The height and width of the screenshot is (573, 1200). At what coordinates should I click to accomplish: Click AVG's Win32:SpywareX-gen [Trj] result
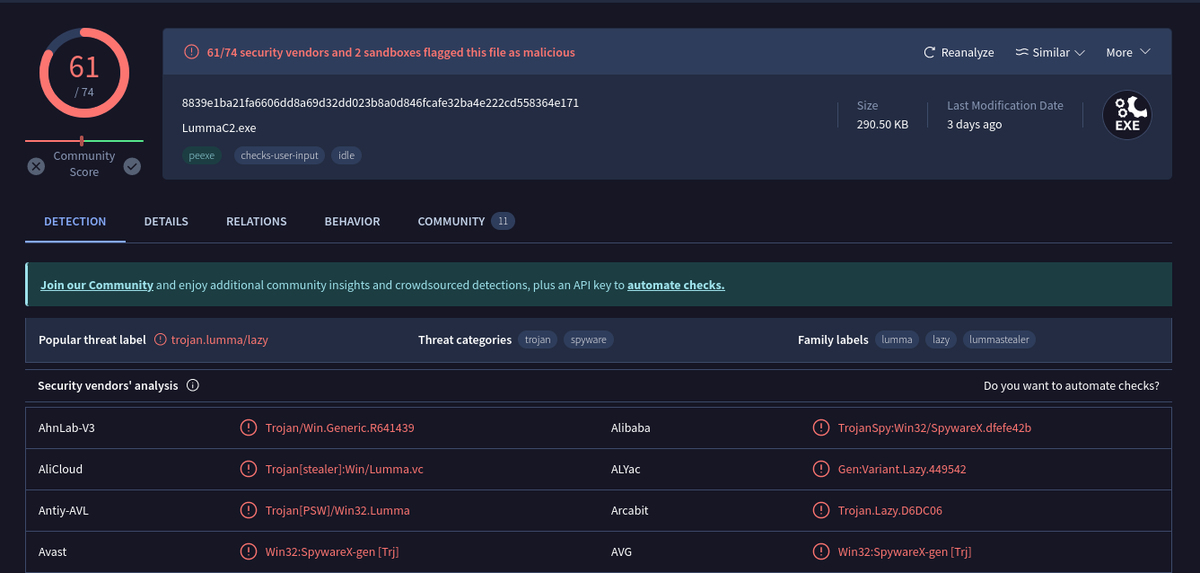[x=904, y=552]
